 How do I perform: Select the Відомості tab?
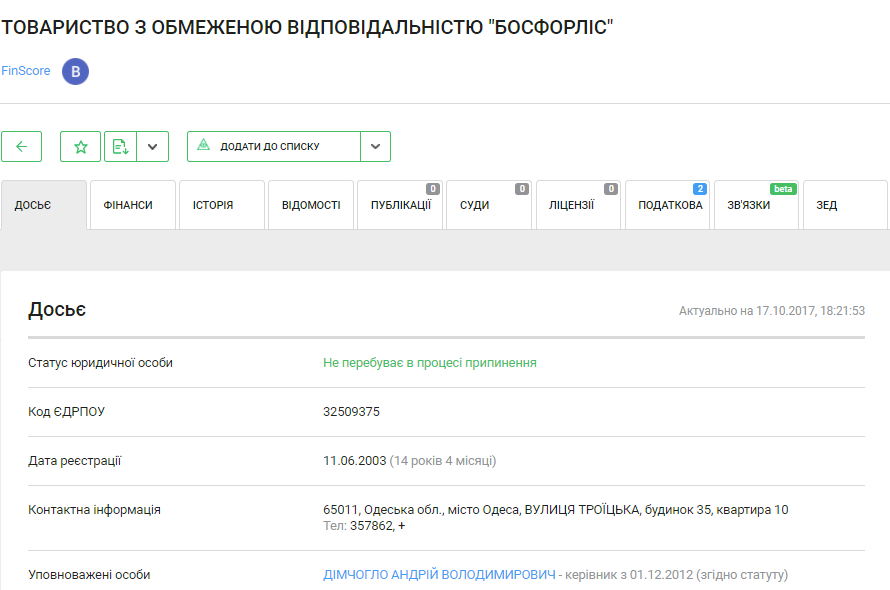pyautogui.click(x=311, y=205)
